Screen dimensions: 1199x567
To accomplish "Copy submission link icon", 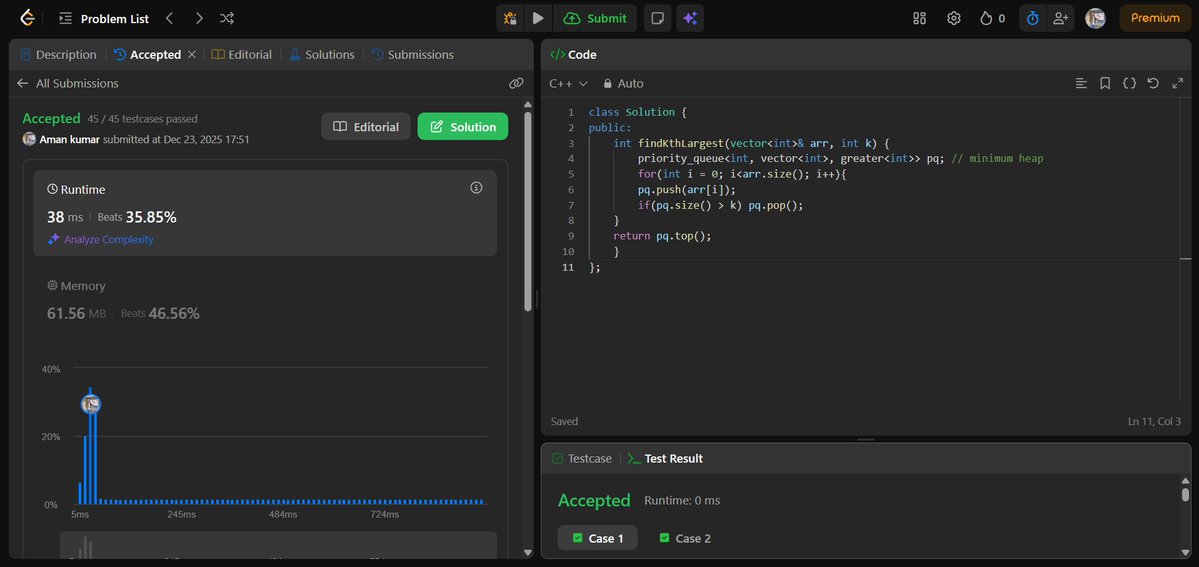I will pos(516,83).
